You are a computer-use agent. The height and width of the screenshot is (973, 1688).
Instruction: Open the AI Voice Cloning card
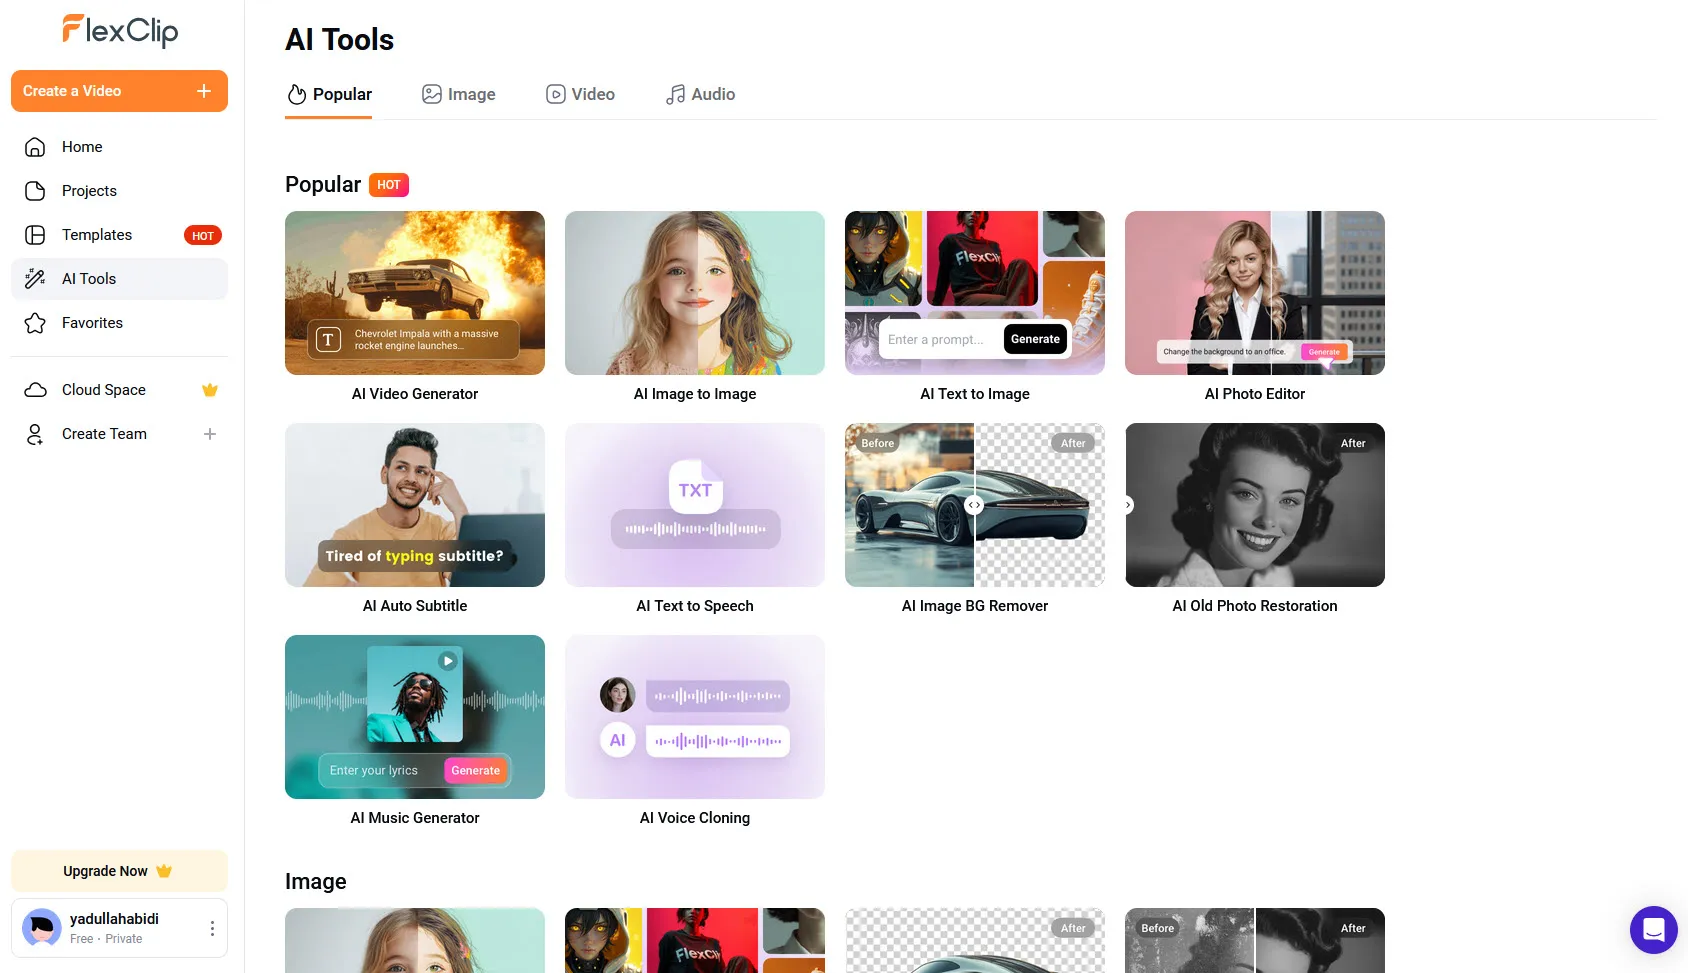pos(695,717)
